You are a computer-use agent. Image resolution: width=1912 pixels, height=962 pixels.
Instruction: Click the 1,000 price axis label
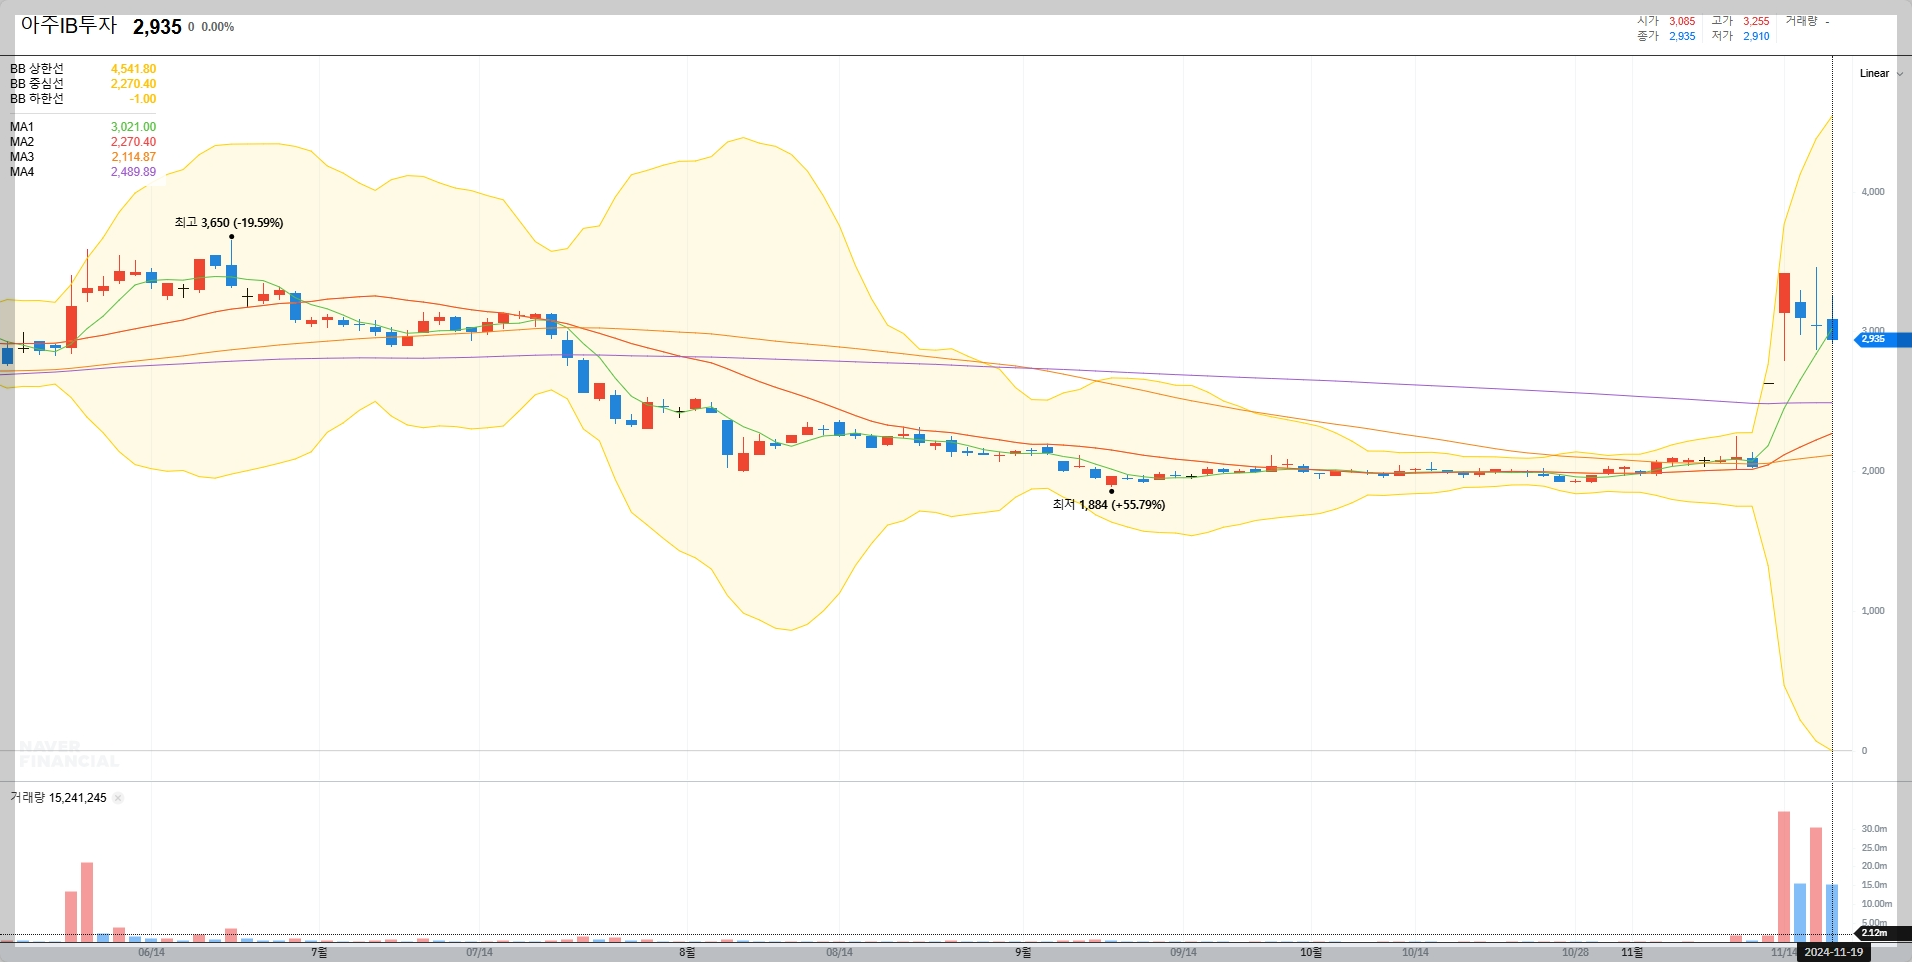pos(1873,611)
